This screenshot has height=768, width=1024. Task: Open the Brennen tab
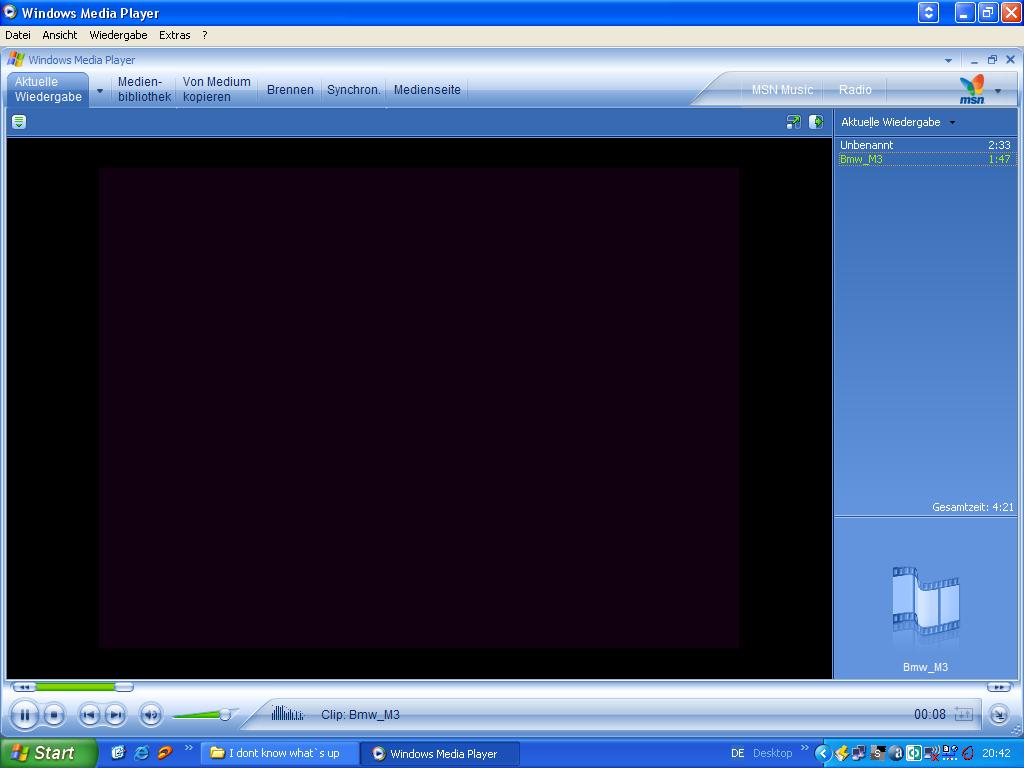290,90
